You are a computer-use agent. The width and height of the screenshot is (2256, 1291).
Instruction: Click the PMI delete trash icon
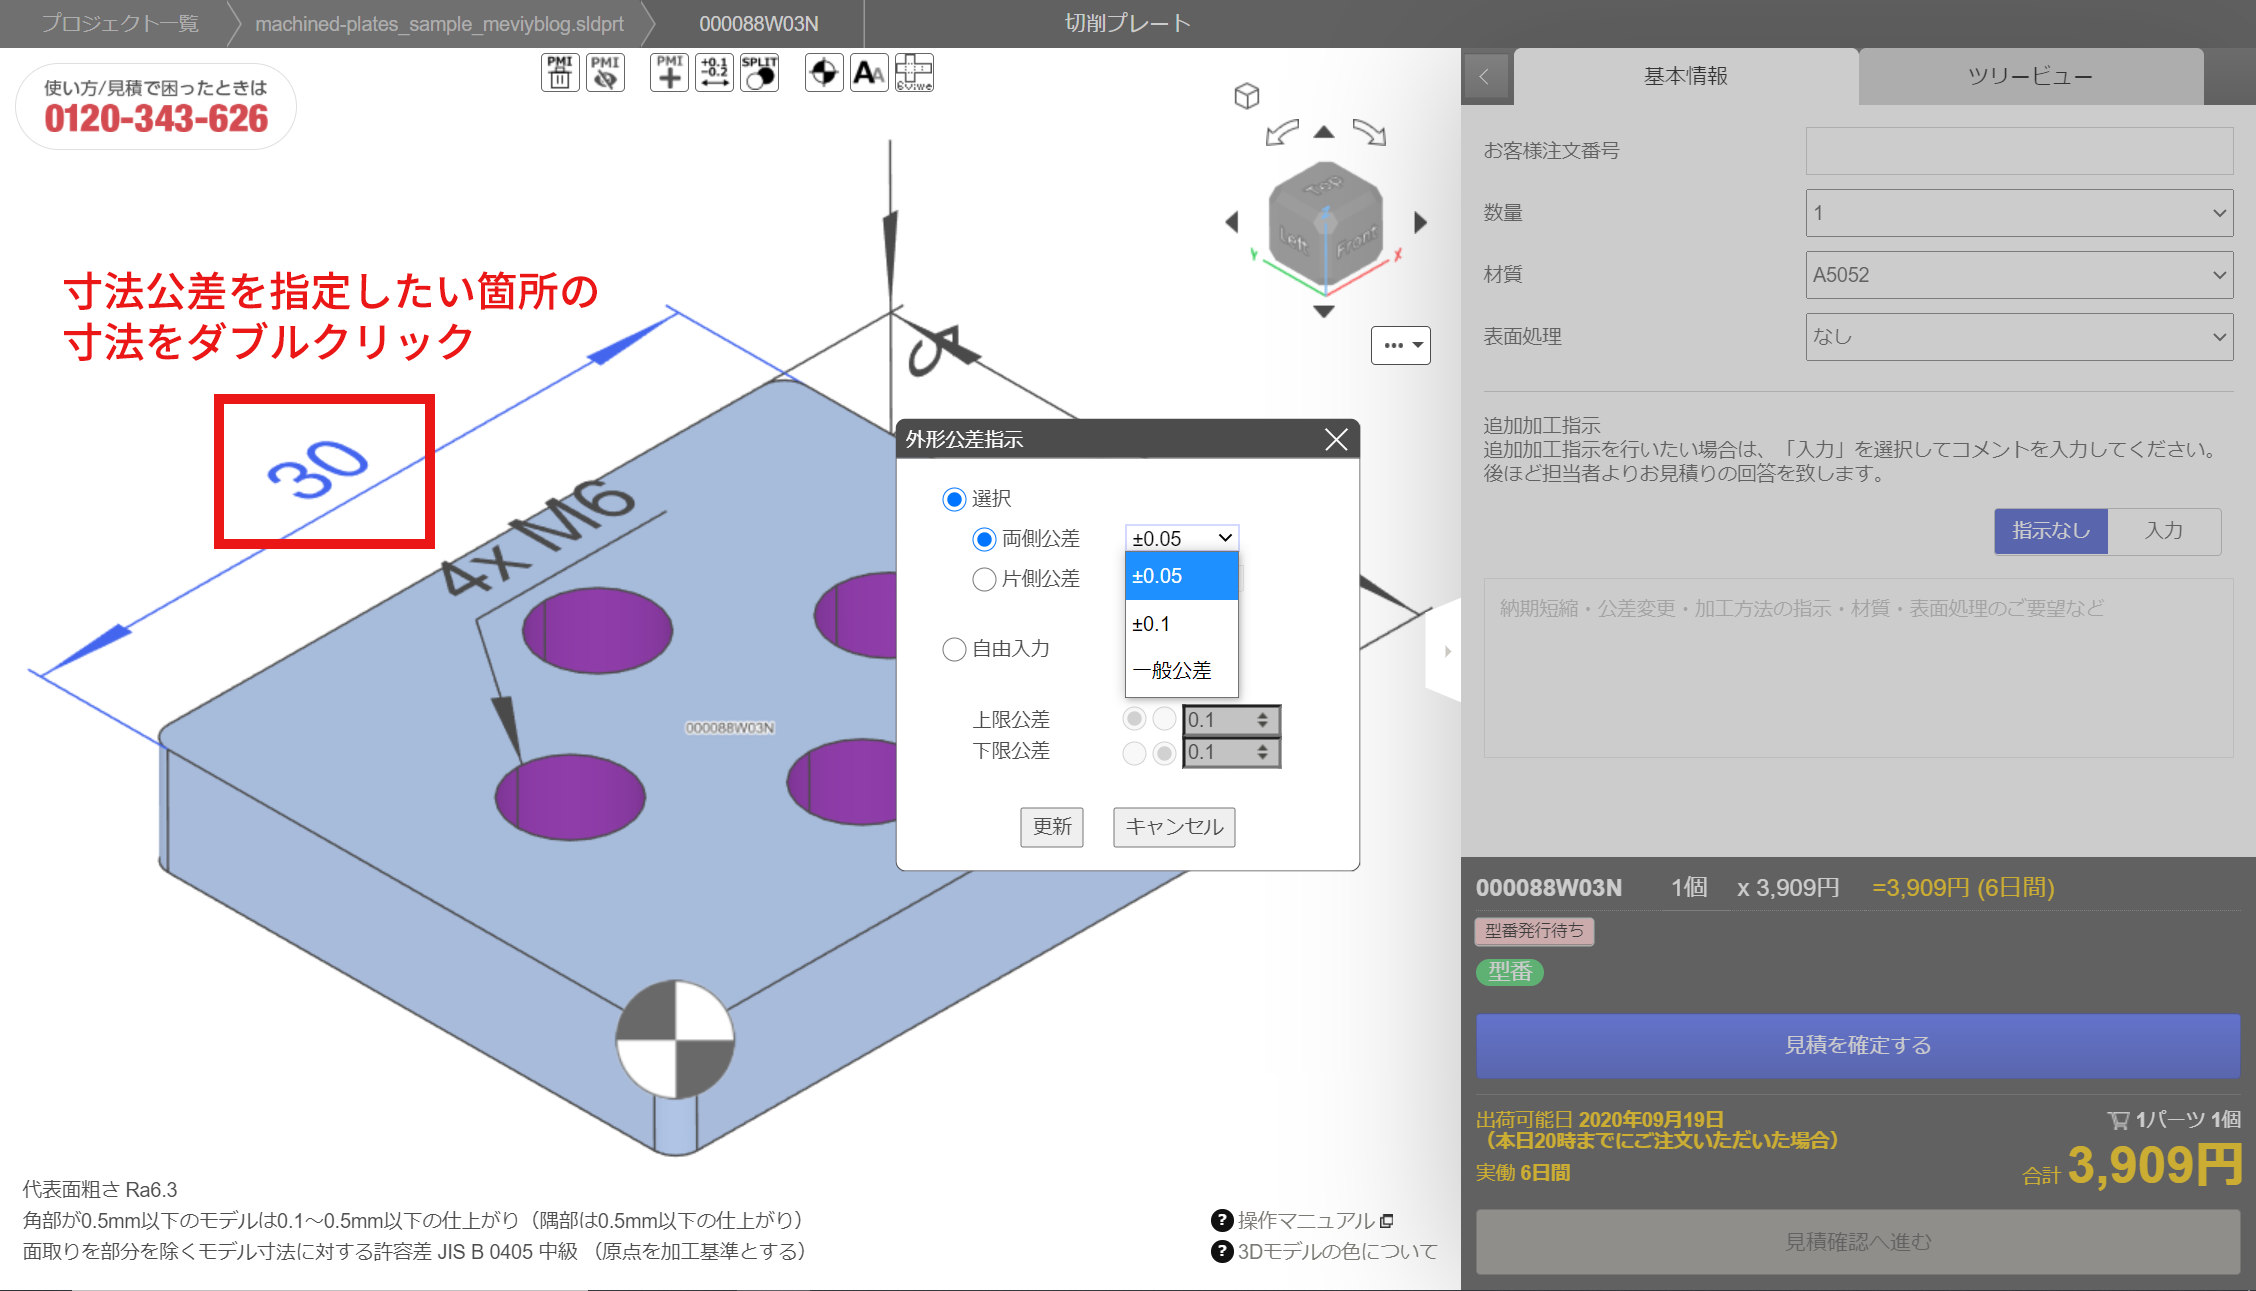(560, 73)
